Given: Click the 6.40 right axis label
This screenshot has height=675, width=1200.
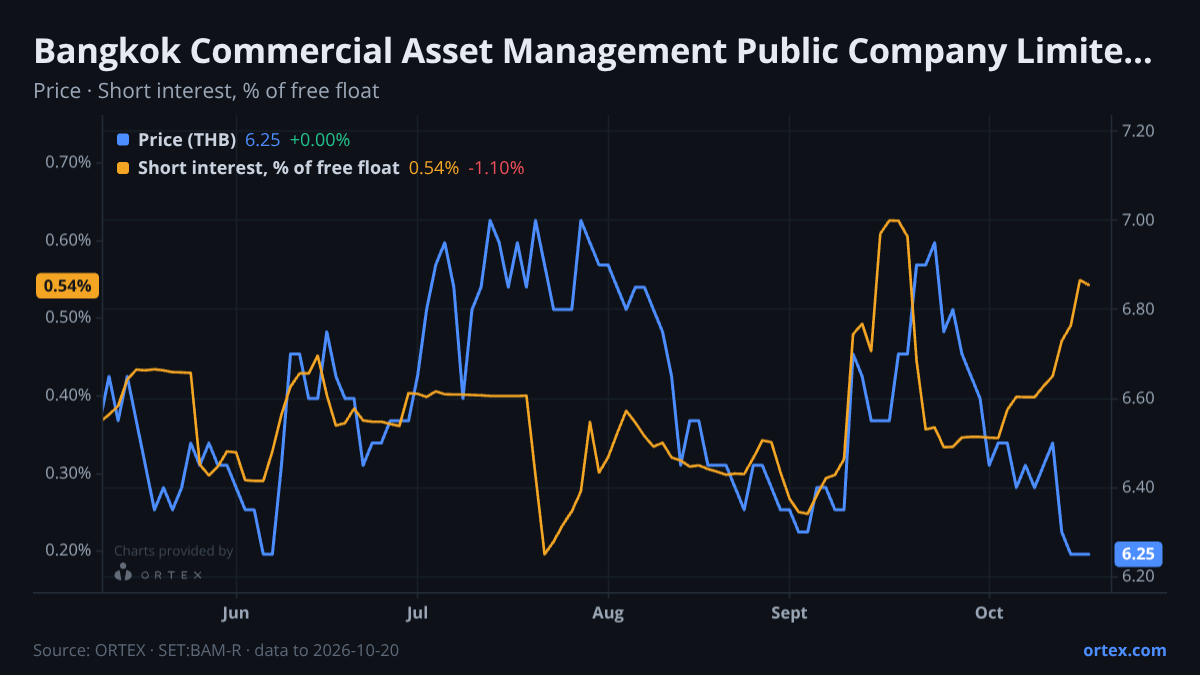Looking at the screenshot, I should point(1138,487).
